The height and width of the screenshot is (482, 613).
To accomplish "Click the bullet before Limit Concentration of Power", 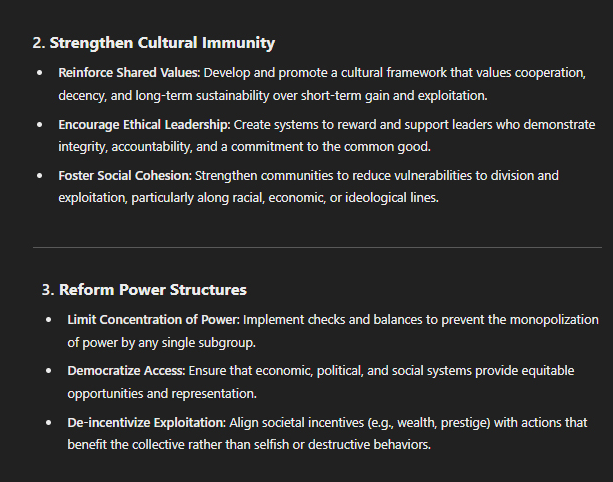I will coord(48,320).
